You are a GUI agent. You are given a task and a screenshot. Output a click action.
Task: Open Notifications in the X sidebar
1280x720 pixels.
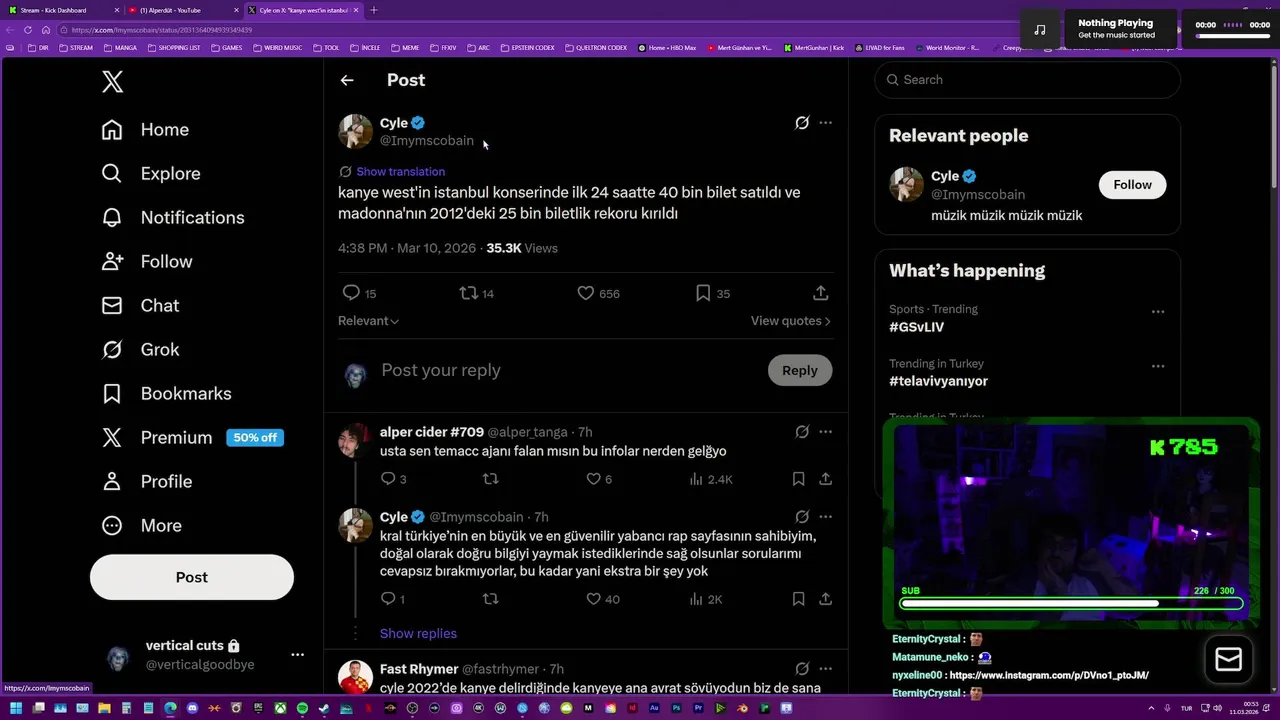[173, 218]
